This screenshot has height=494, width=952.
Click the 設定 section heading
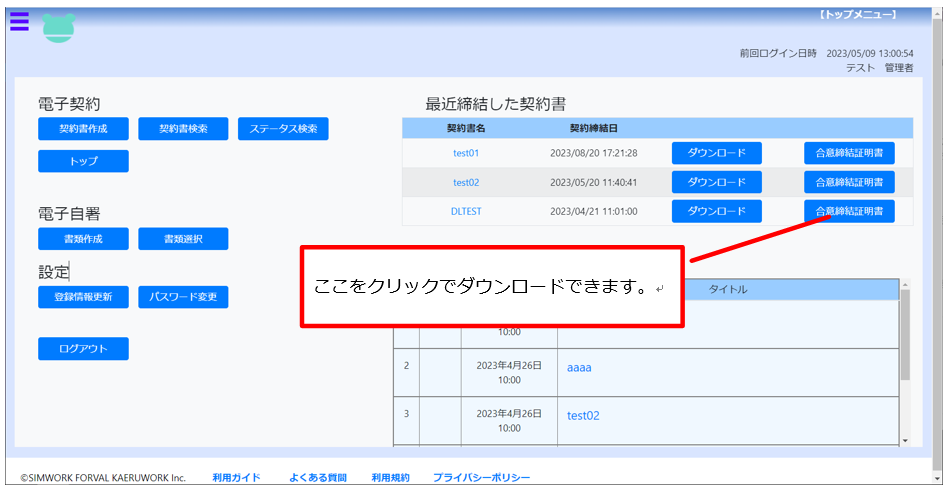[53, 272]
